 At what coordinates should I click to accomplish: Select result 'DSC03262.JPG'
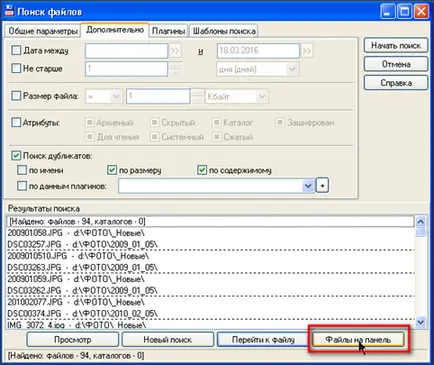[210, 291]
